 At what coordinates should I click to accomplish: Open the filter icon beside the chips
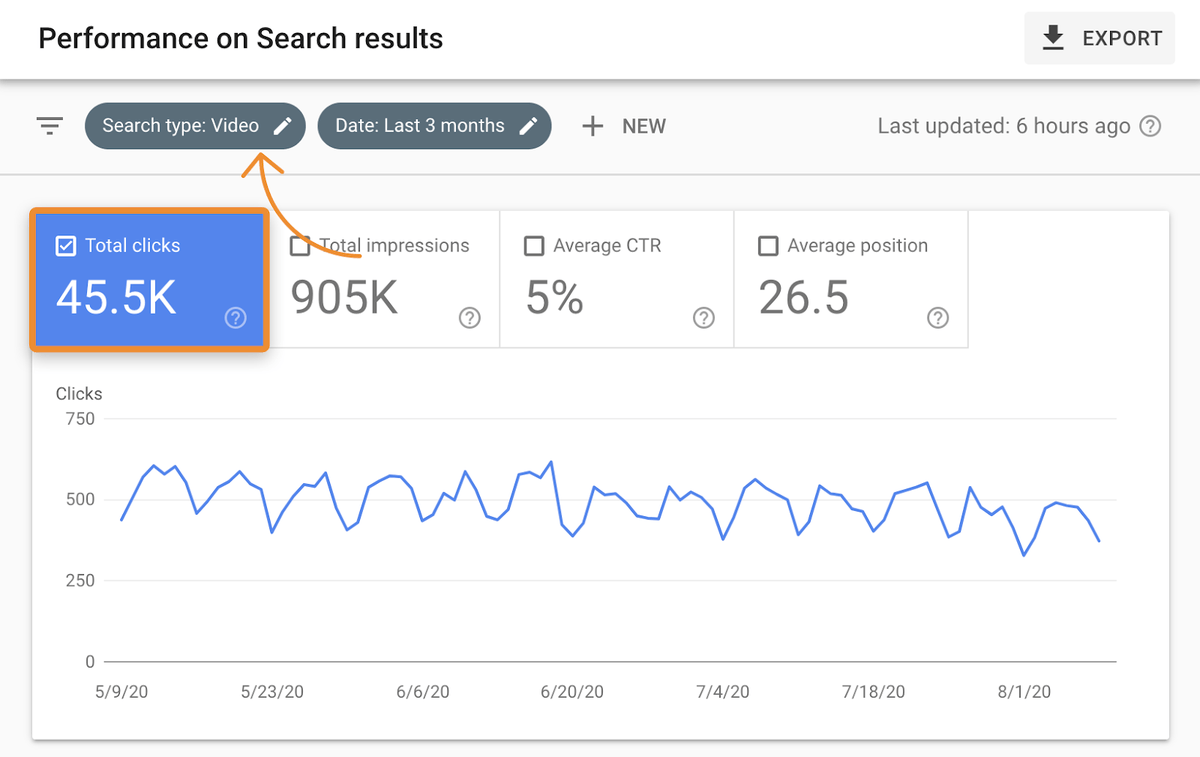click(49, 125)
